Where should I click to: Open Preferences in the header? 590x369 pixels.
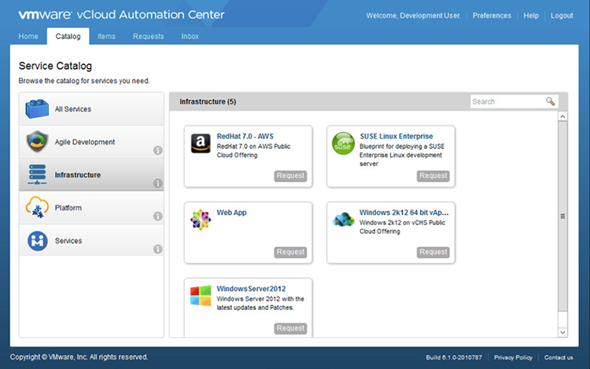coord(492,16)
